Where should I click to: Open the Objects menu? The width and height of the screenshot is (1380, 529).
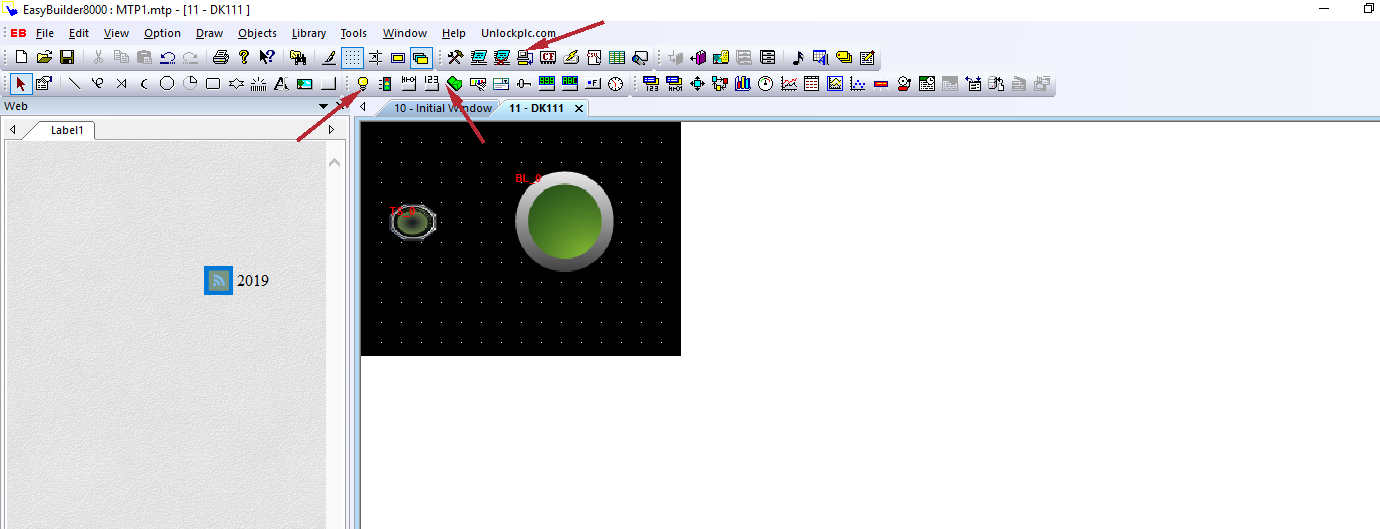(257, 33)
